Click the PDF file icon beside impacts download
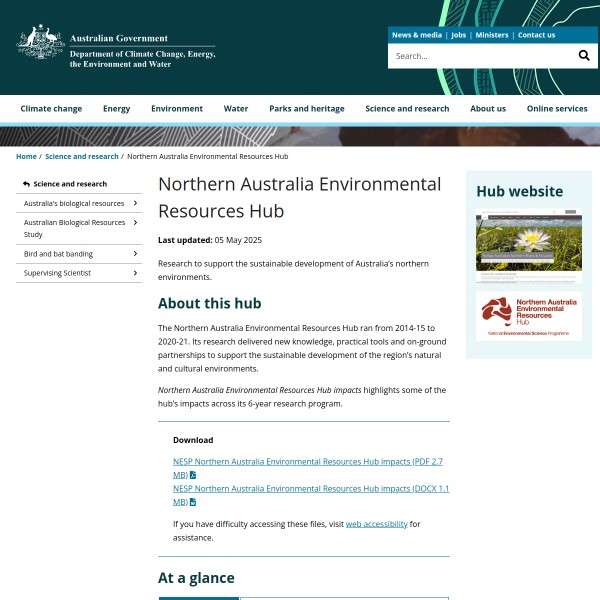Screen dimensions: 600x600 (193, 475)
